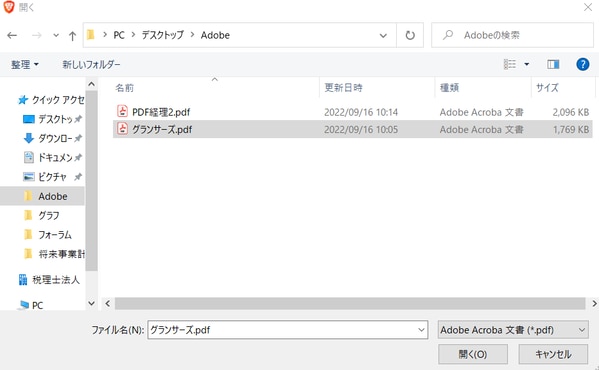Click the キャンセル button
This screenshot has height=370, width=599.
point(553,354)
